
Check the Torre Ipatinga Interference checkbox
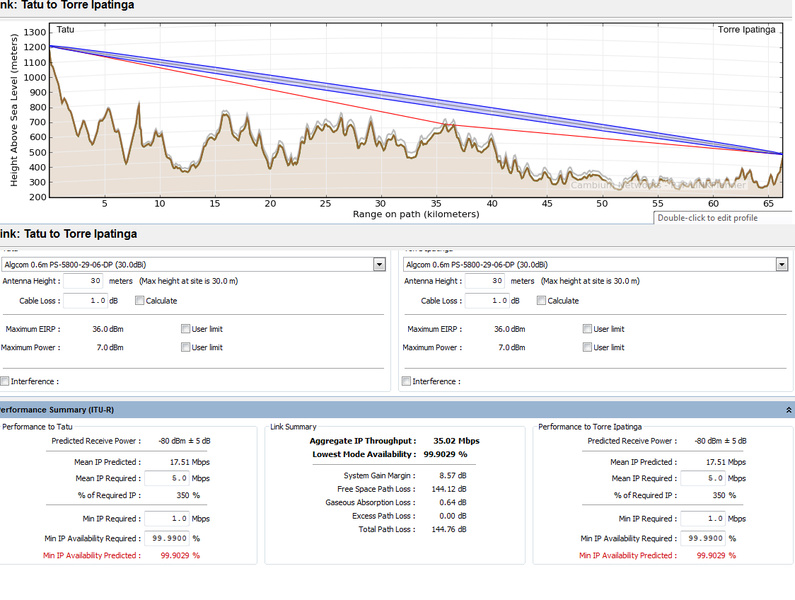click(407, 381)
